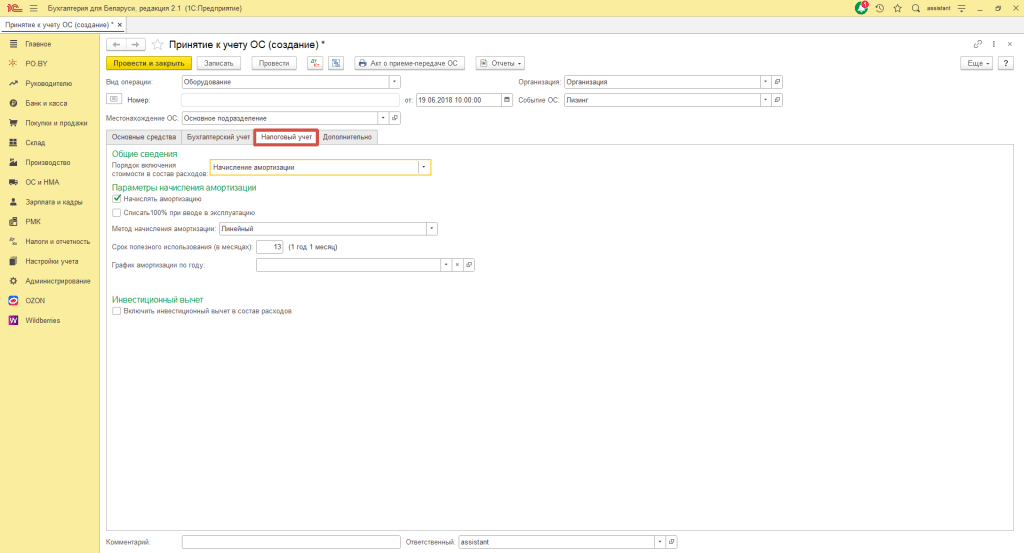Open calendar picker for date field
1024x553 pixels.
pyautogui.click(x=507, y=100)
